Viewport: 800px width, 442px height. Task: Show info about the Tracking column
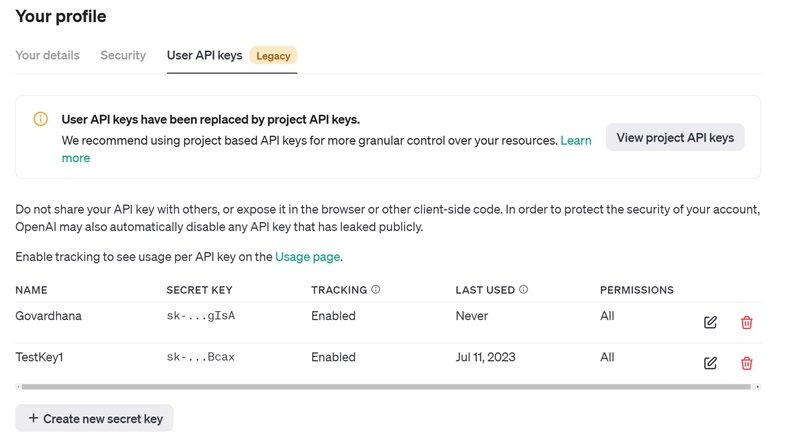376,289
